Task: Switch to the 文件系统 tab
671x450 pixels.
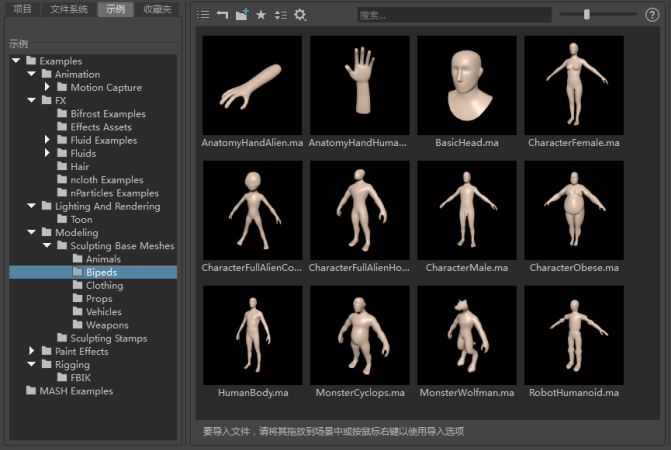Action: click(68, 9)
